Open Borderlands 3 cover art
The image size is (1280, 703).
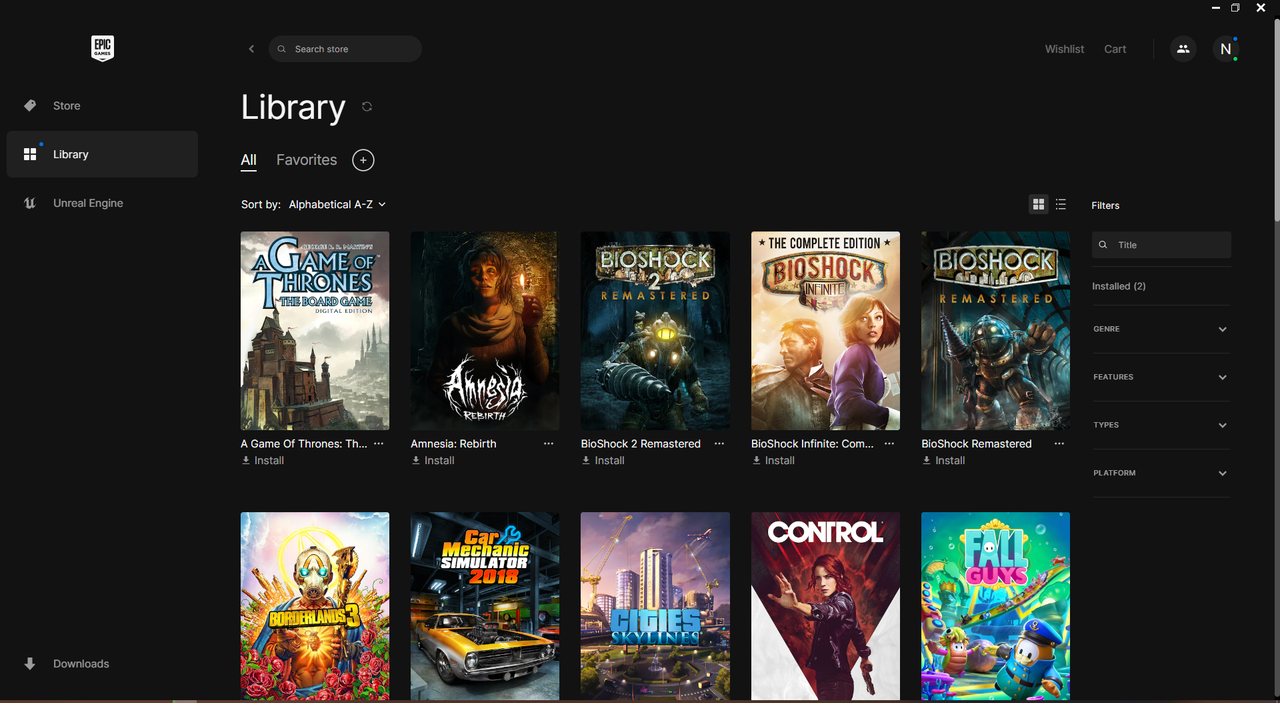pyautogui.click(x=315, y=606)
